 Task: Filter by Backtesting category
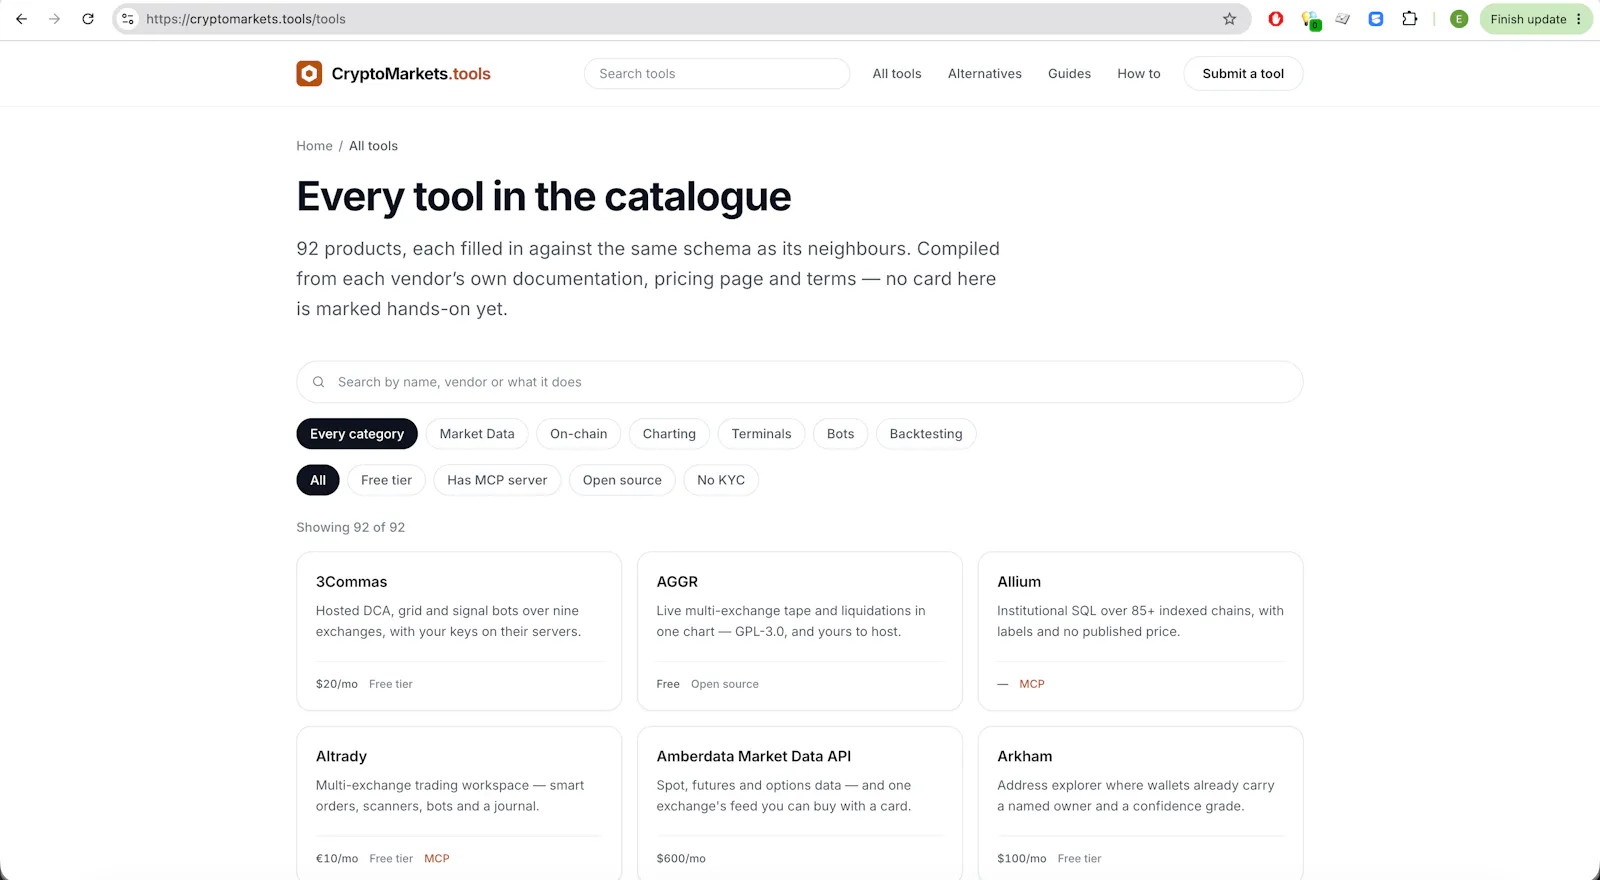[926, 434]
